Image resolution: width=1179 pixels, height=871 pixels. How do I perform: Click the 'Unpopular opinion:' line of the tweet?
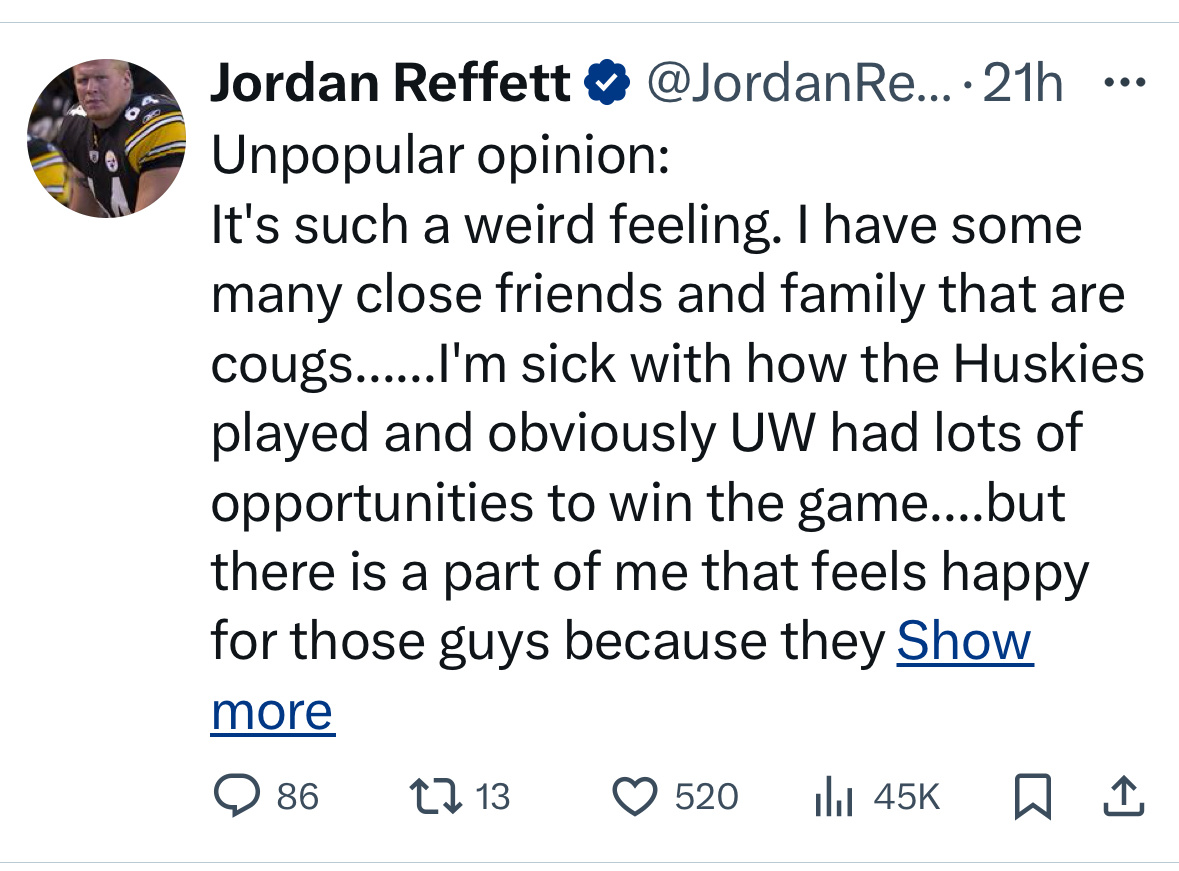point(440,155)
